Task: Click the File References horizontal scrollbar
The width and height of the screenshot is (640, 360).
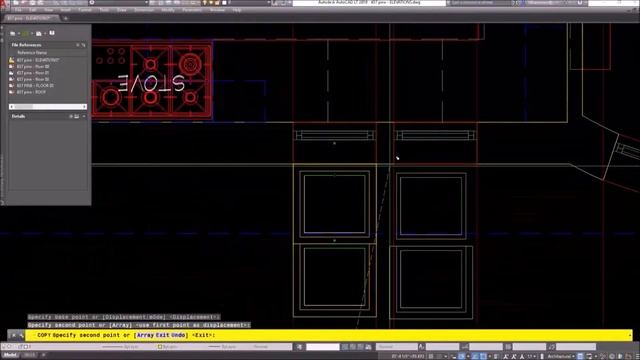Action: 48,107
